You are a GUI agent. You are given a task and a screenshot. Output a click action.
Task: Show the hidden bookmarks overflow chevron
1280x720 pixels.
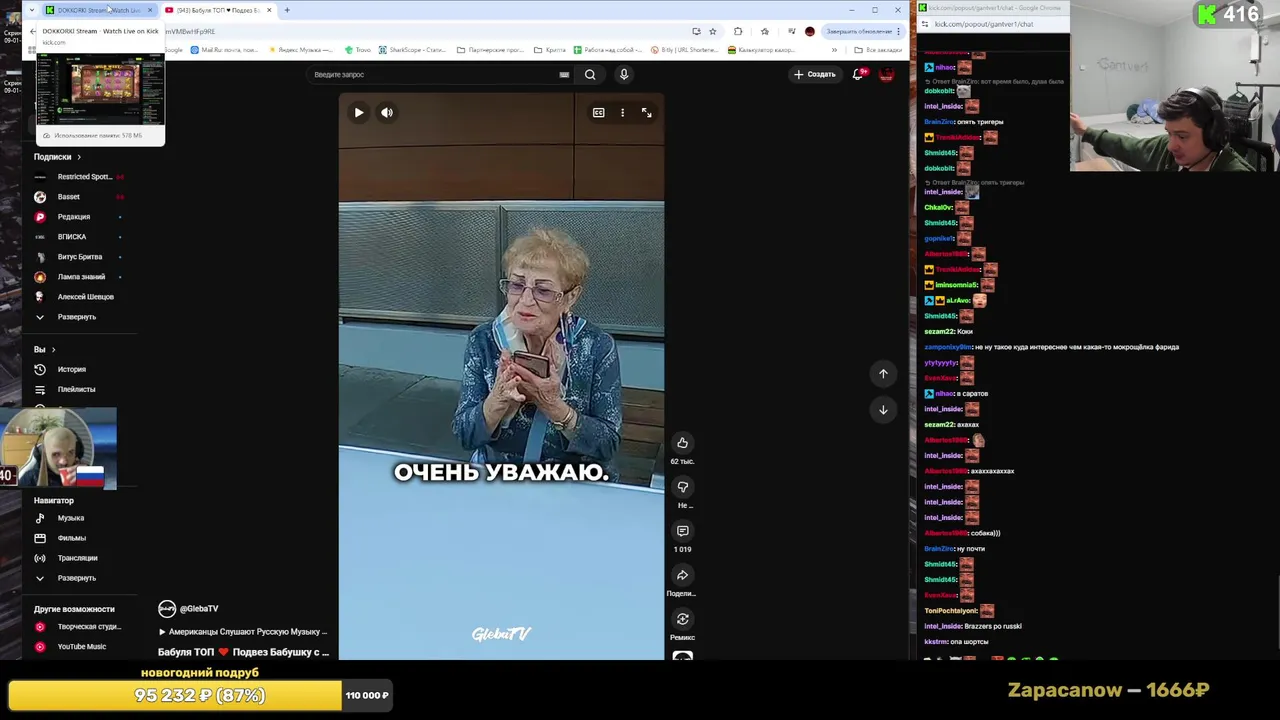[834, 50]
